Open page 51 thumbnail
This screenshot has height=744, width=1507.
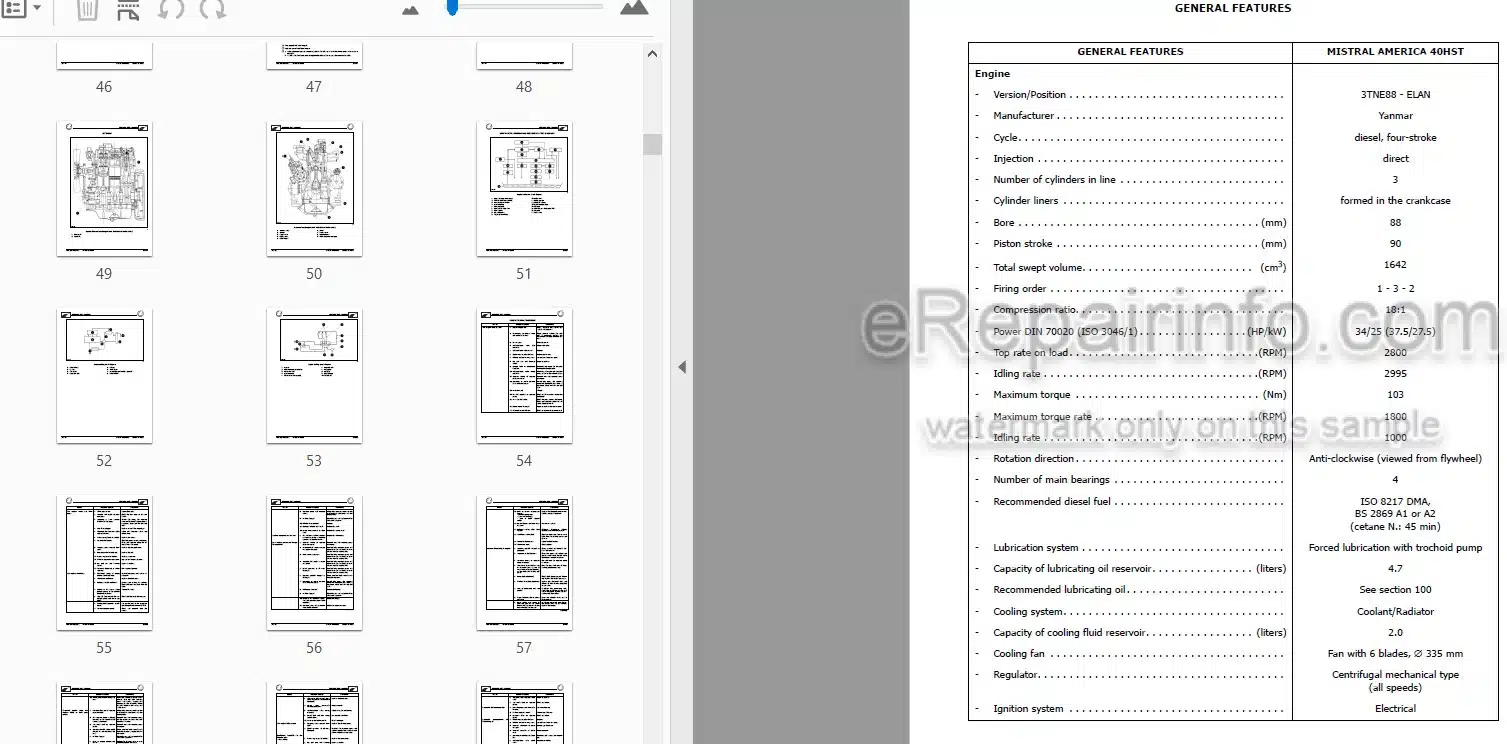coord(524,189)
